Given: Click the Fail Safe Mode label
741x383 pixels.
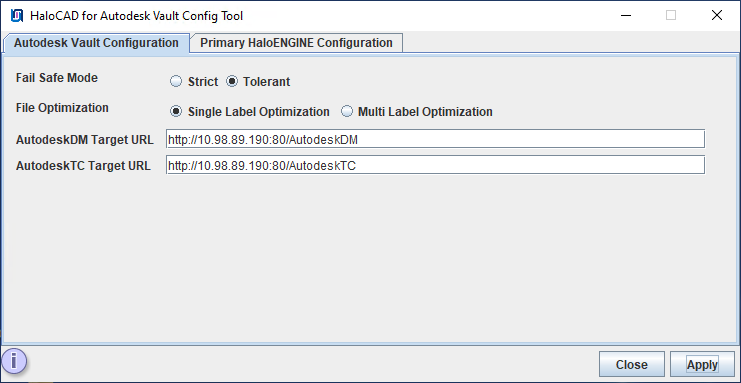Looking at the screenshot, I should (57, 78).
